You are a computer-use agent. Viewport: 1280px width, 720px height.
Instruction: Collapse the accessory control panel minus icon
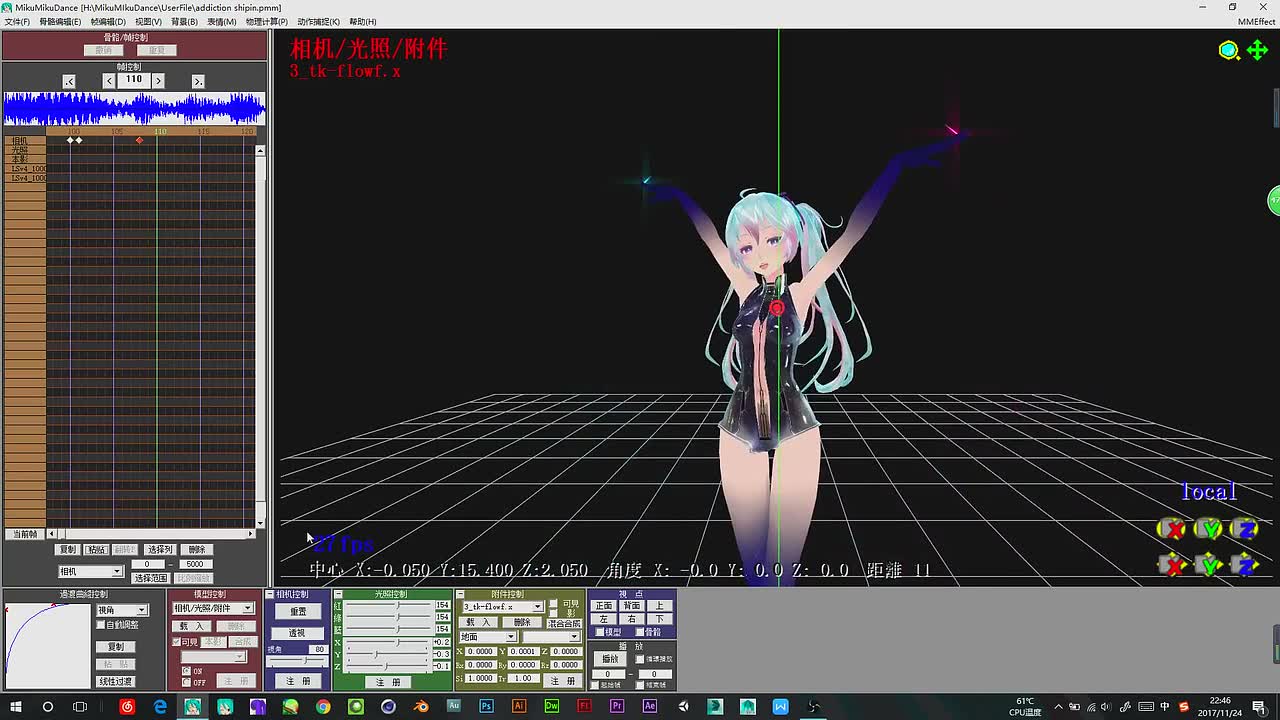[x=460, y=594]
